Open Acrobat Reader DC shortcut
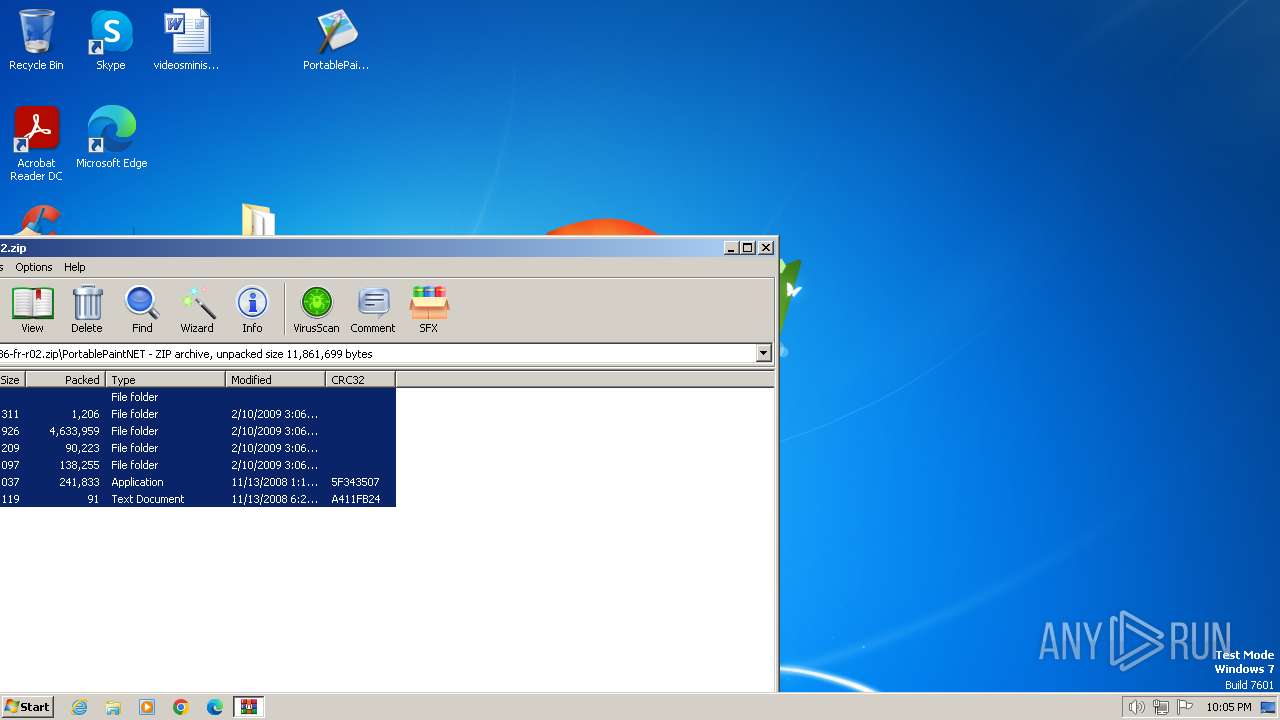The height and width of the screenshot is (720, 1280). (36, 144)
